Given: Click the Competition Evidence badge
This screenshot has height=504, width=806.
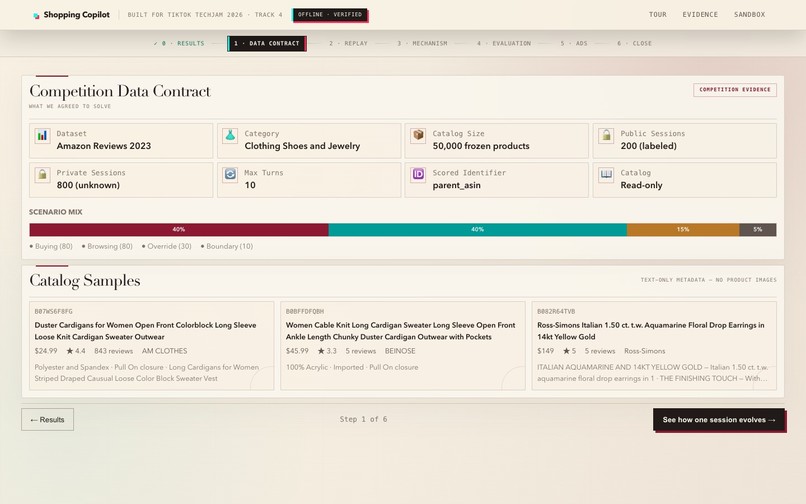Looking at the screenshot, I should click(x=735, y=90).
